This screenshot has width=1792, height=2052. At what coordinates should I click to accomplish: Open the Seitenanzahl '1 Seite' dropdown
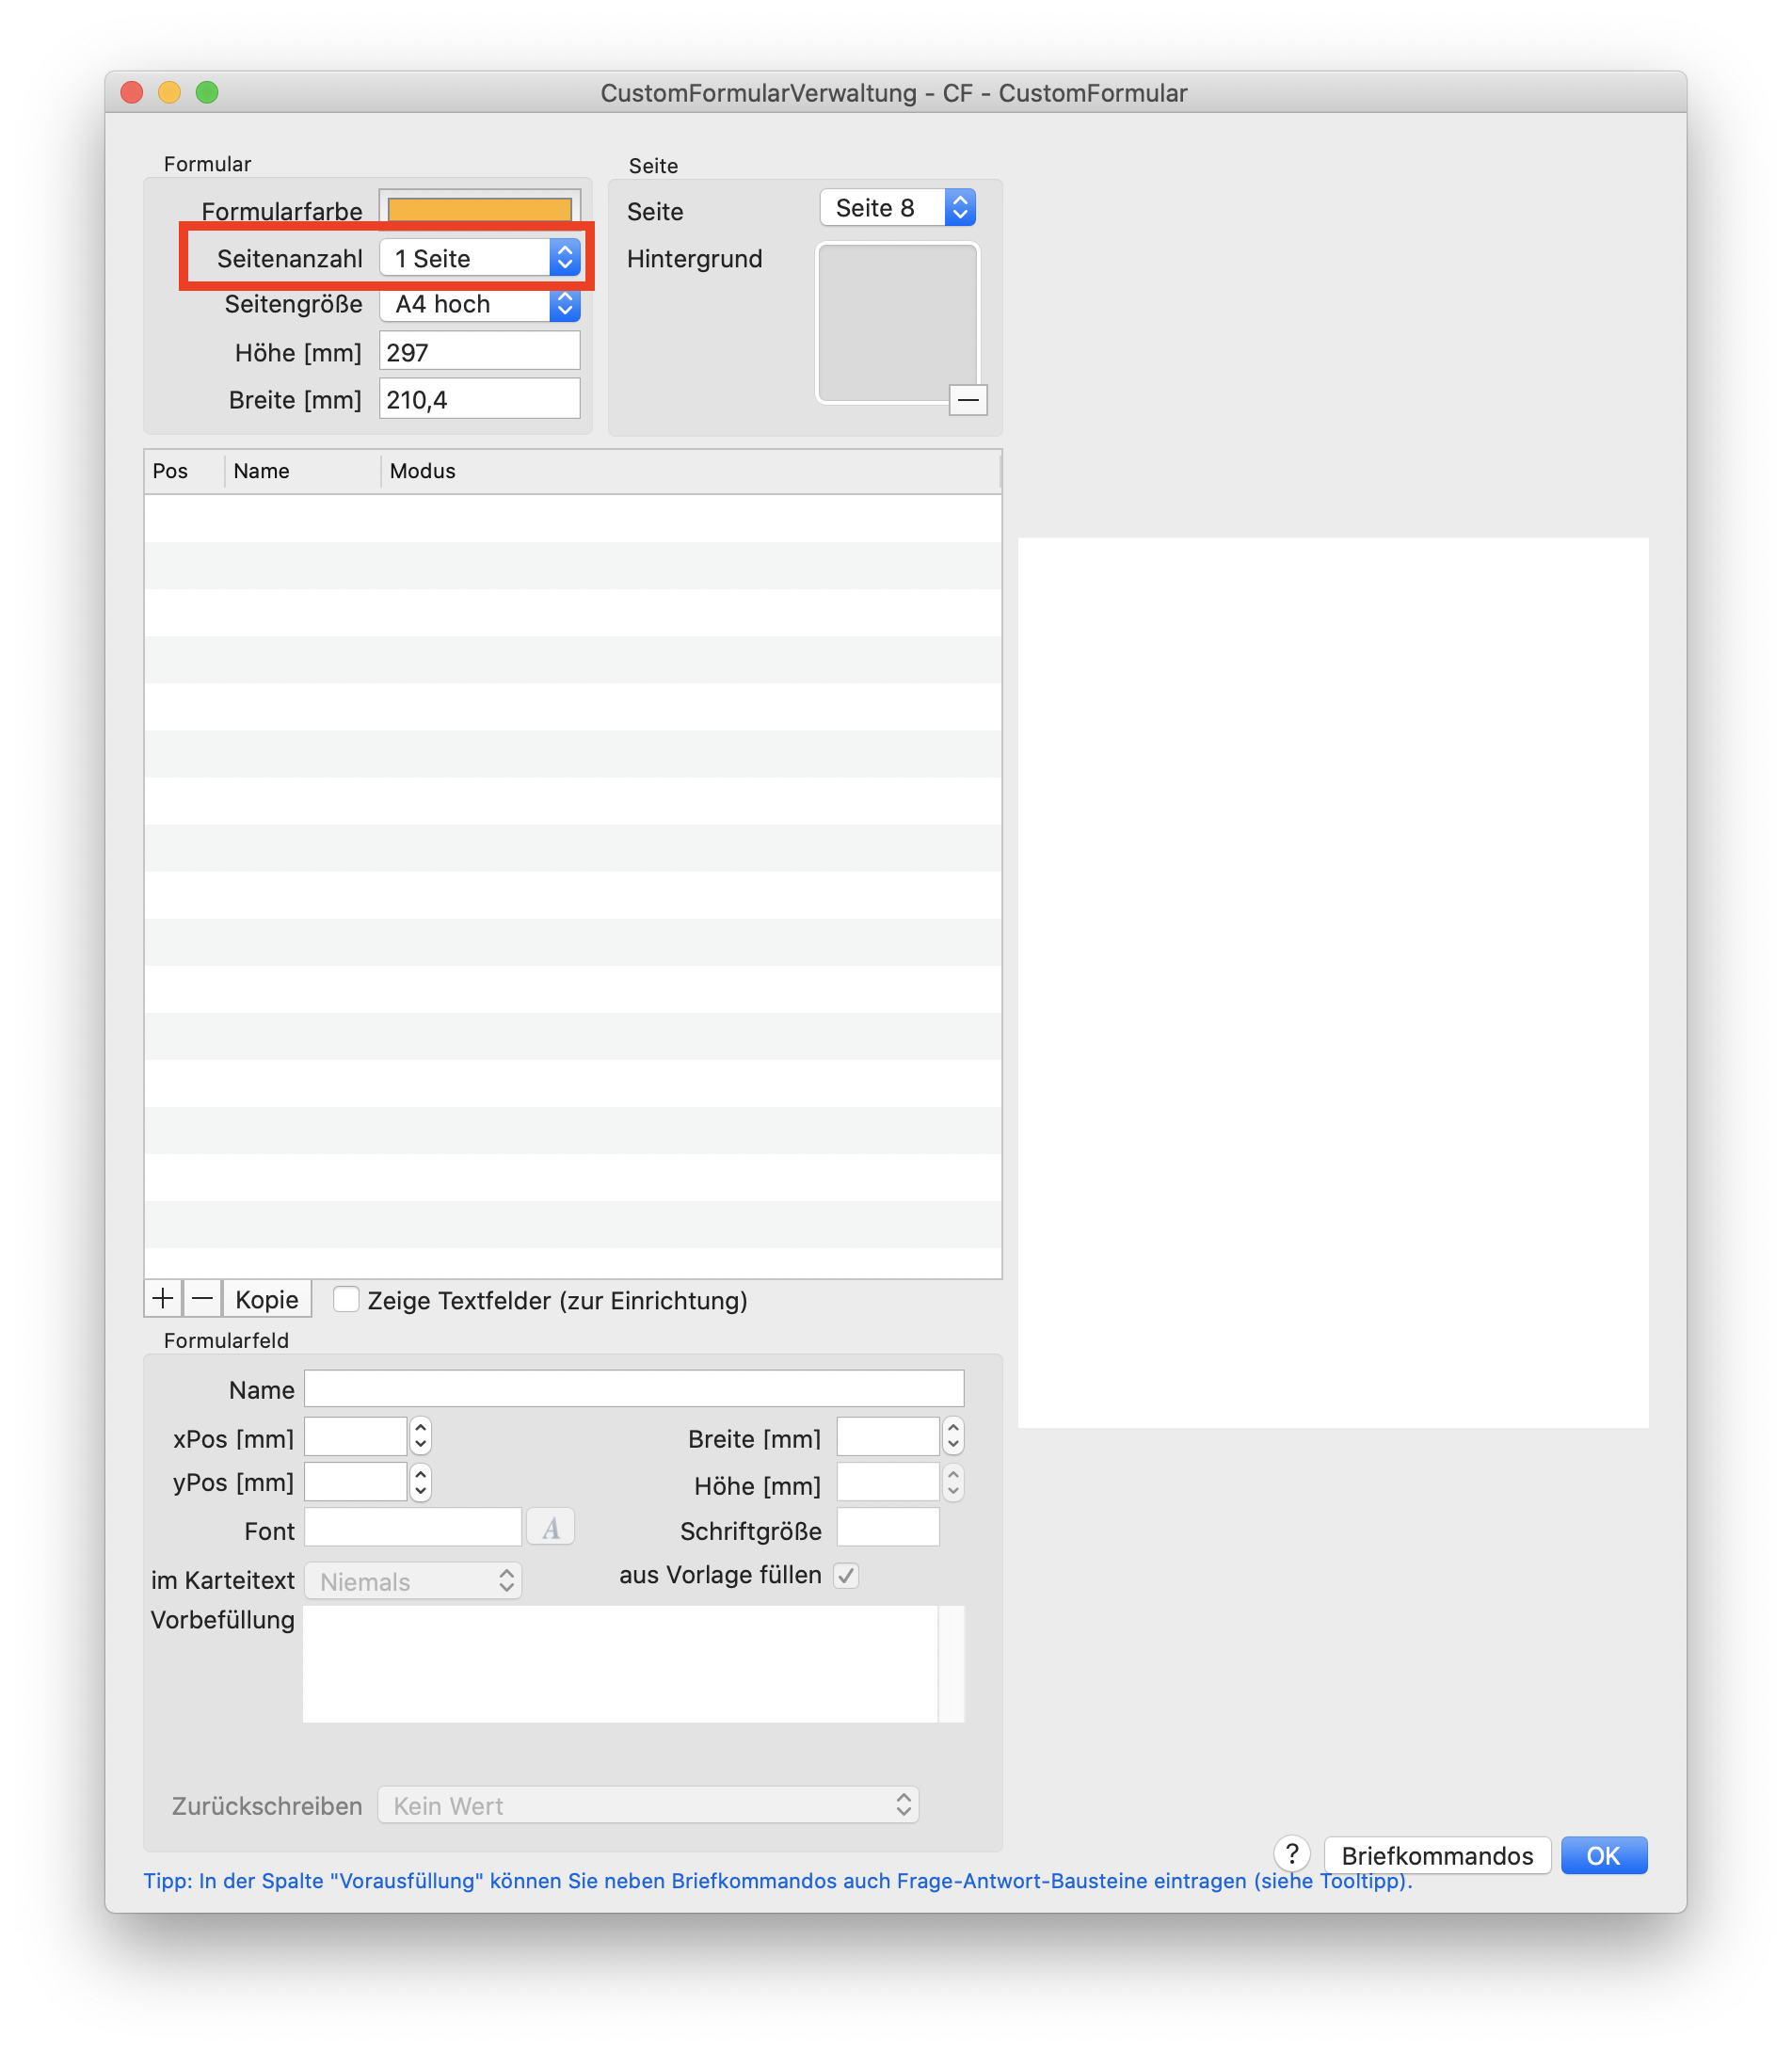pos(480,258)
